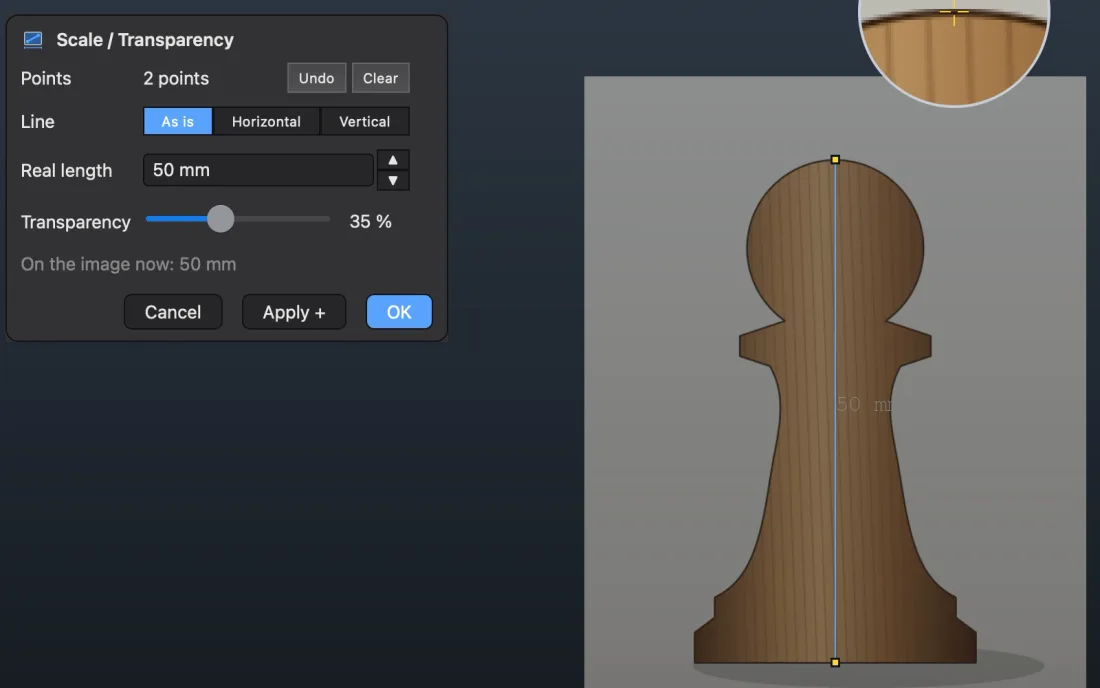Clear all scale points

[x=380, y=78]
